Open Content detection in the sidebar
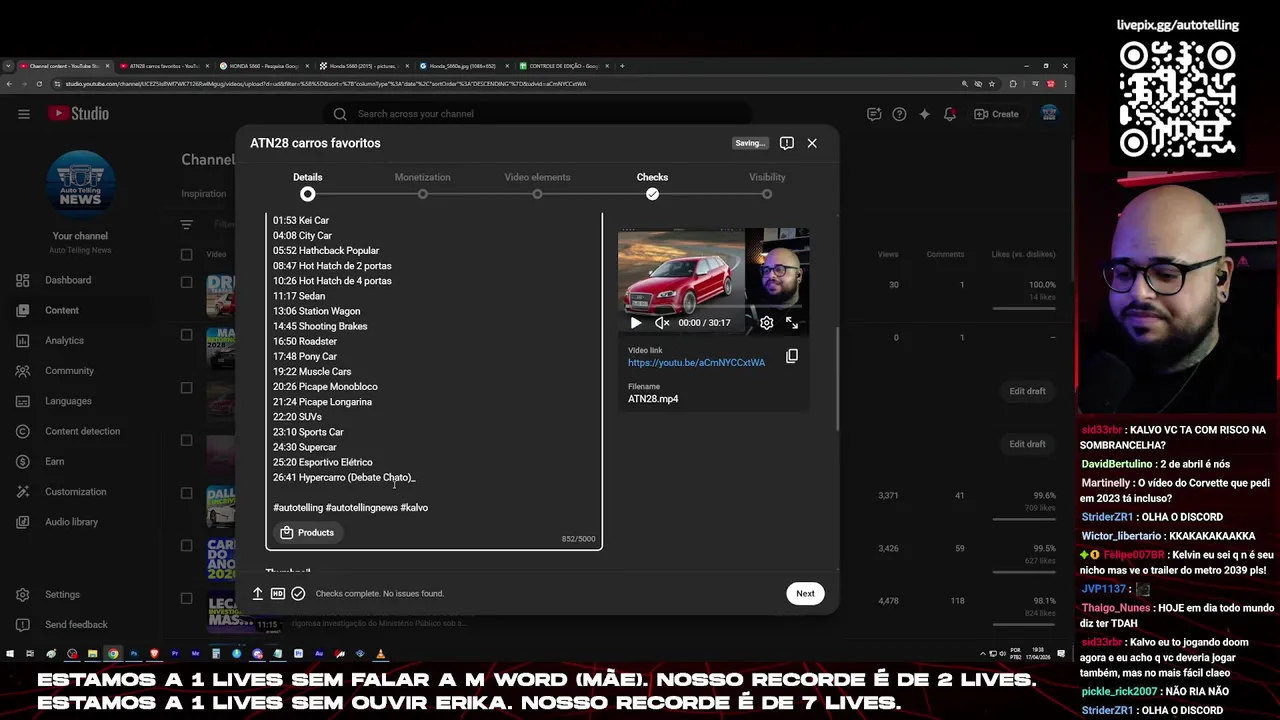Image resolution: width=1280 pixels, height=720 pixels. pos(82,431)
